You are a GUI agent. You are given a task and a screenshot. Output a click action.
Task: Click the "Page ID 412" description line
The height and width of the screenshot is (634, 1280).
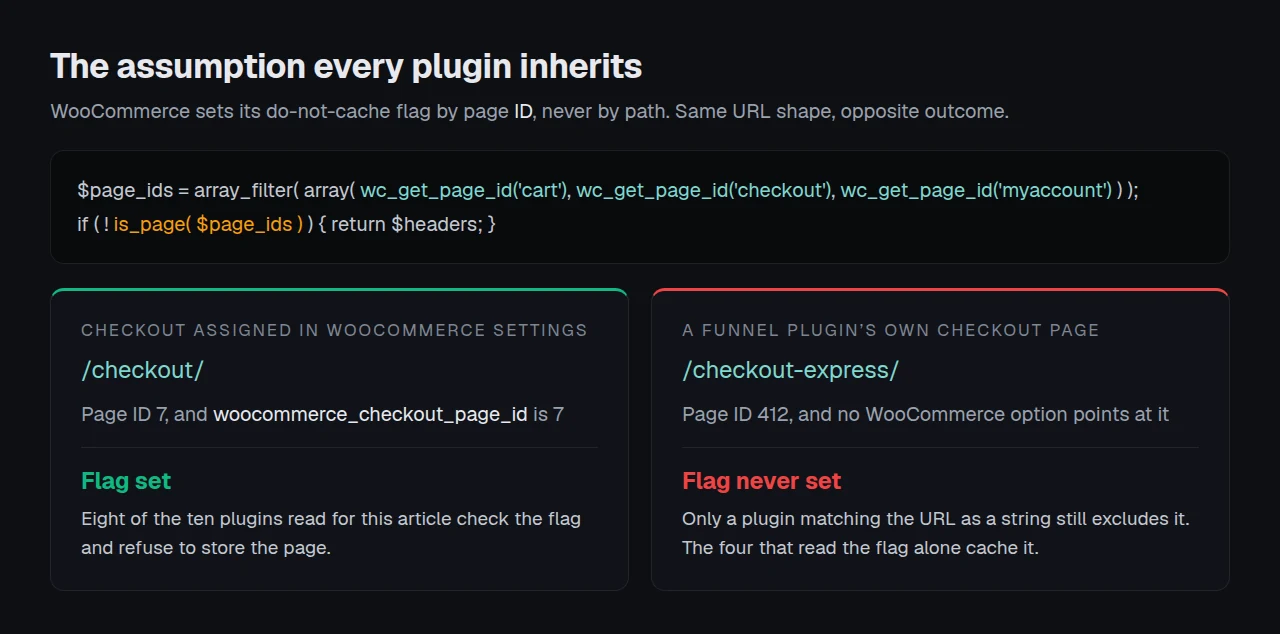coord(925,414)
